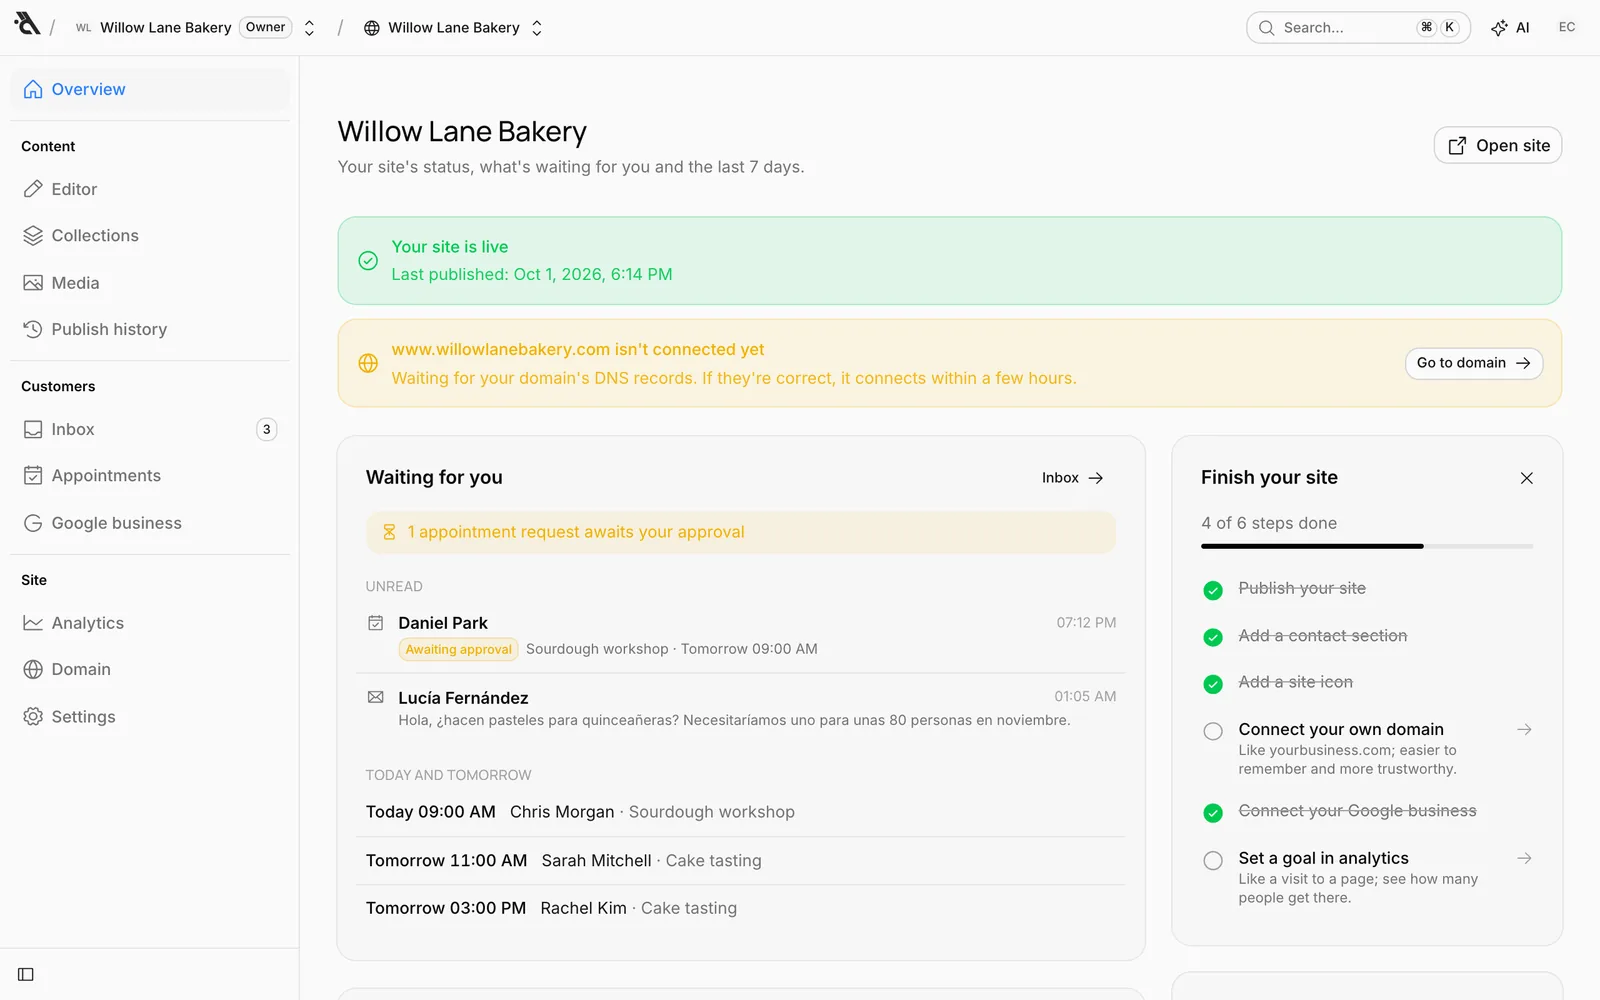Click the app logo in top-left corner
The height and width of the screenshot is (1000, 1600).
point(27,24)
